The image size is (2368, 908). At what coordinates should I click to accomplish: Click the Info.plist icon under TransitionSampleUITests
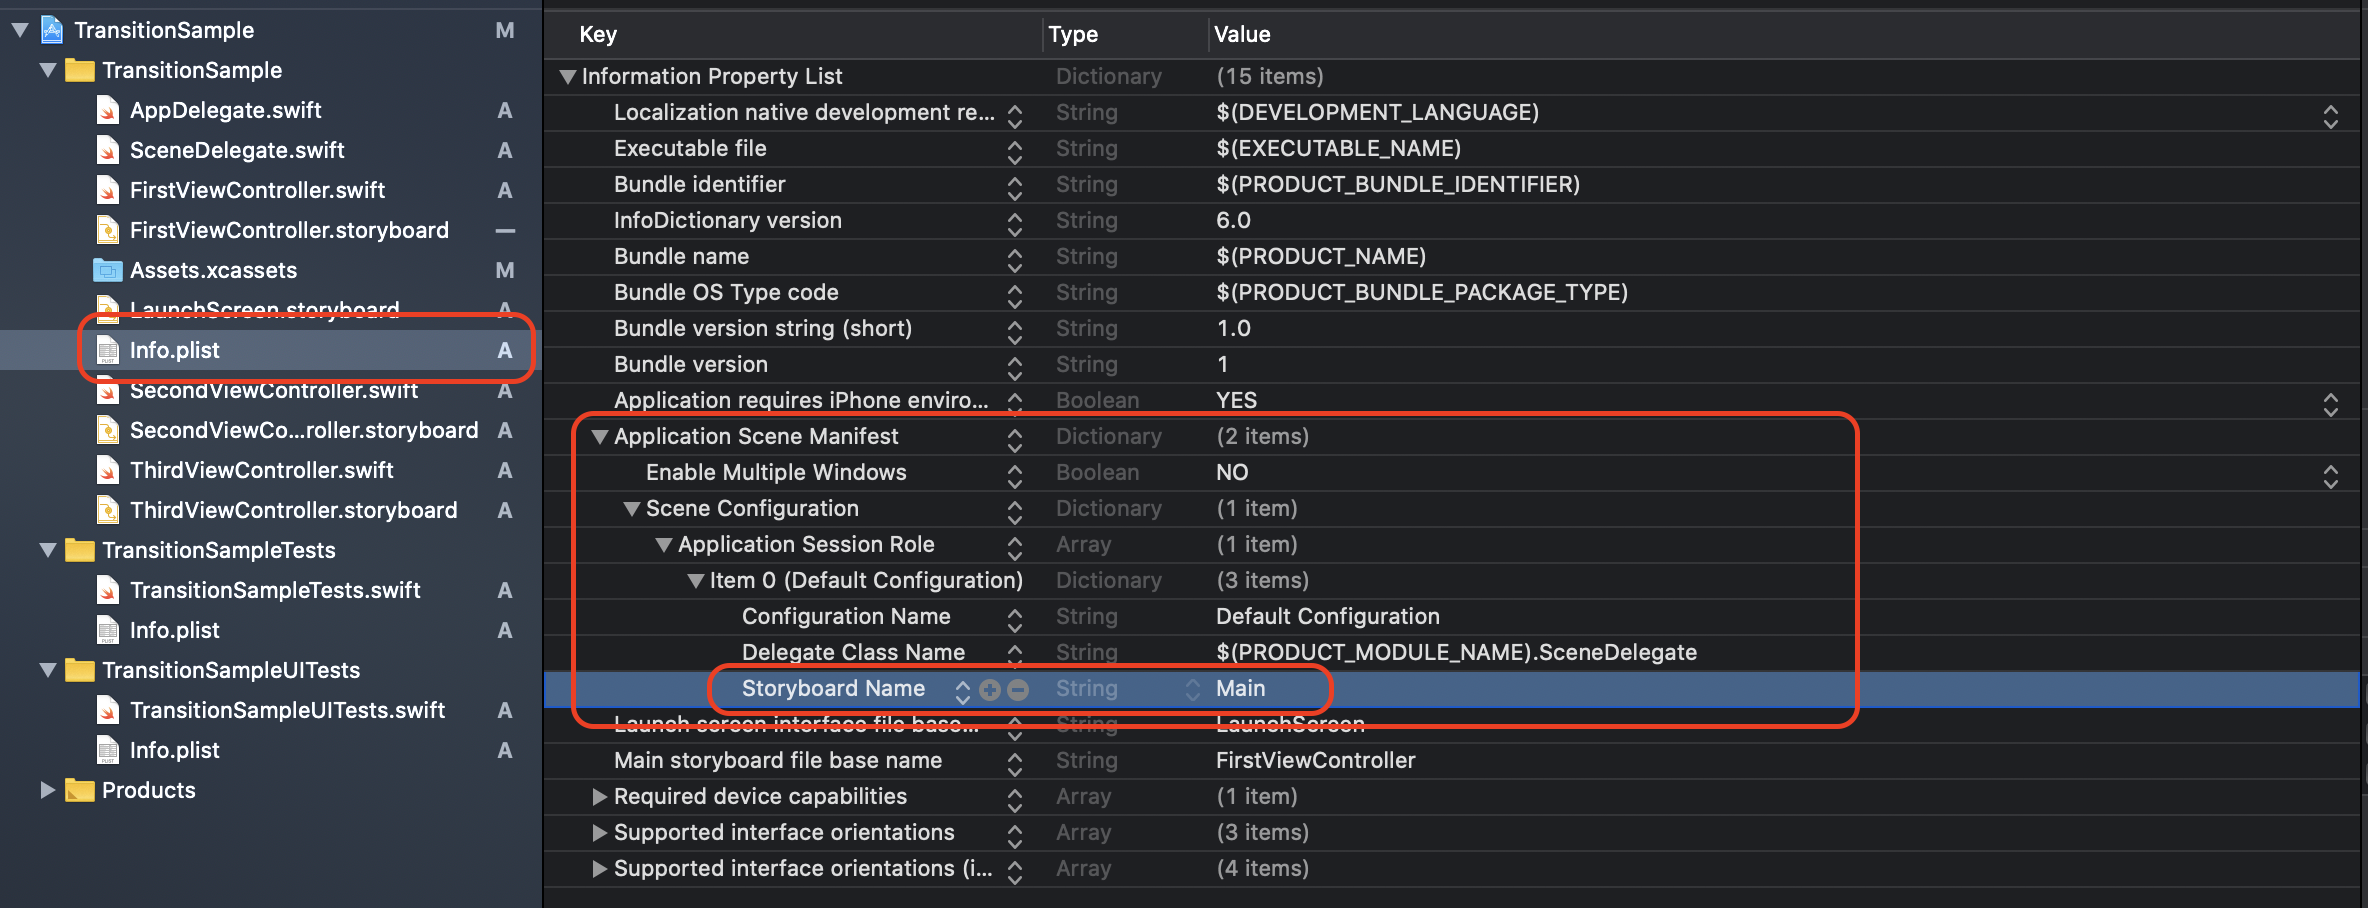pyautogui.click(x=108, y=750)
